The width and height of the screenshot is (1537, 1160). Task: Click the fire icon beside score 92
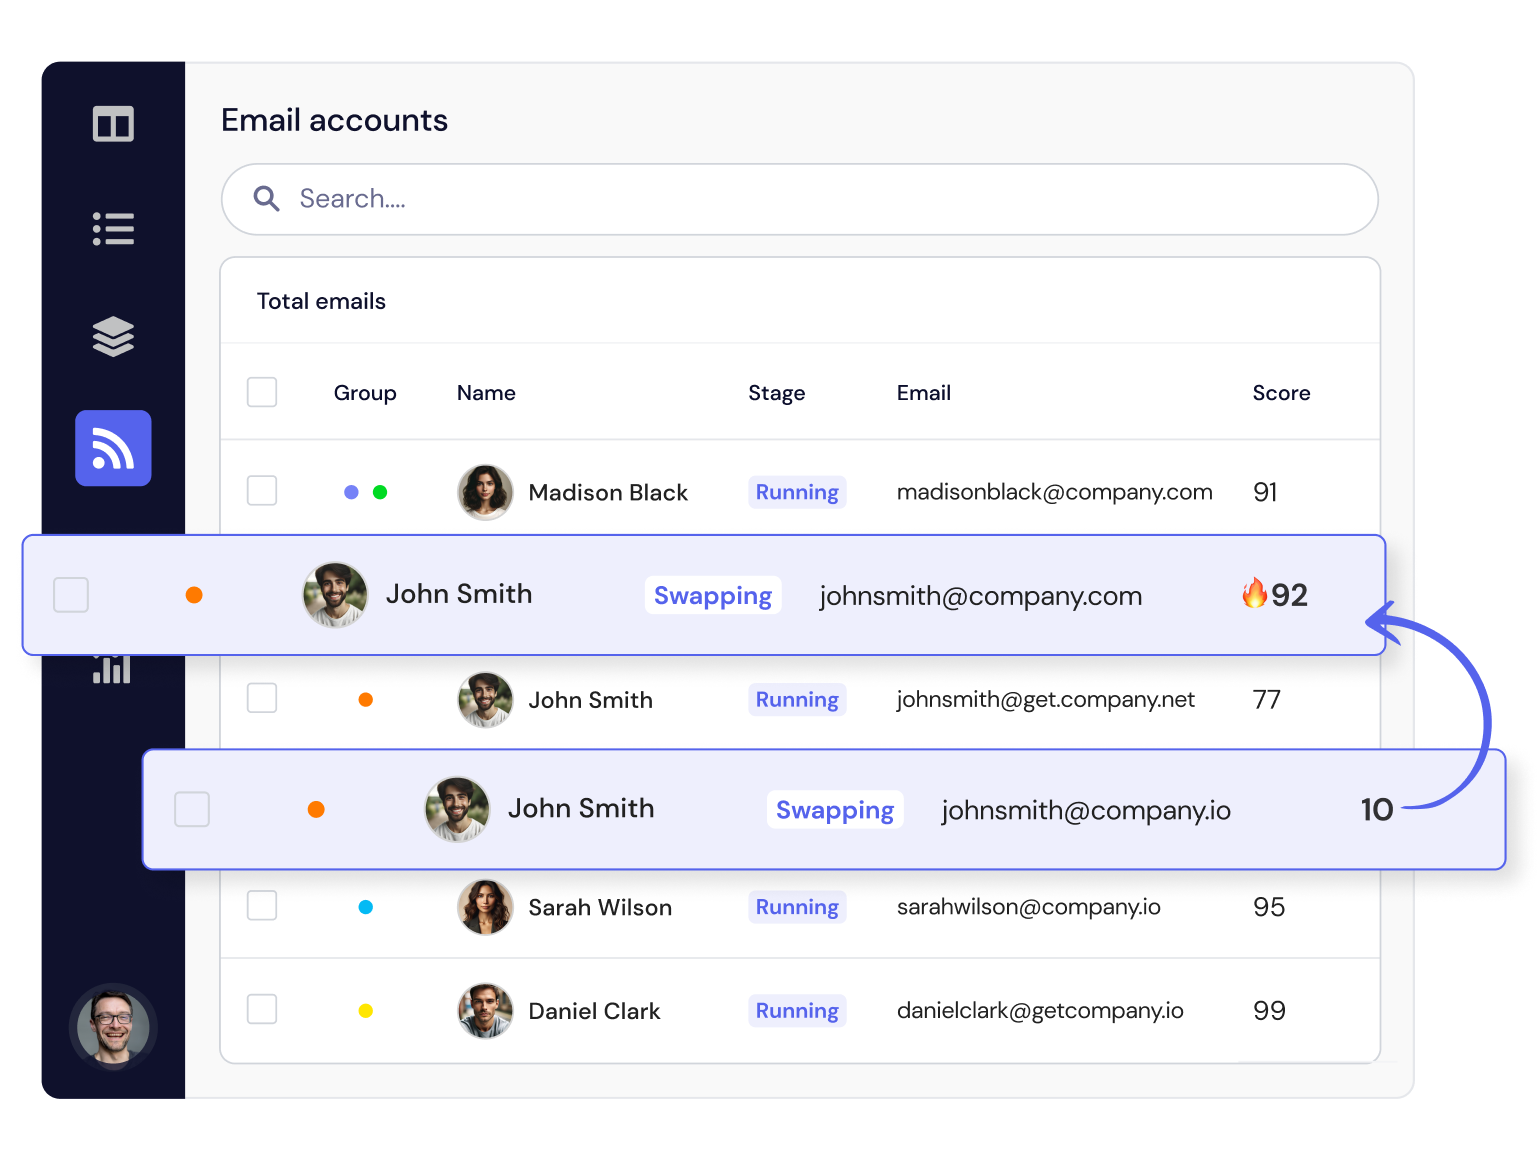(x=1254, y=593)
